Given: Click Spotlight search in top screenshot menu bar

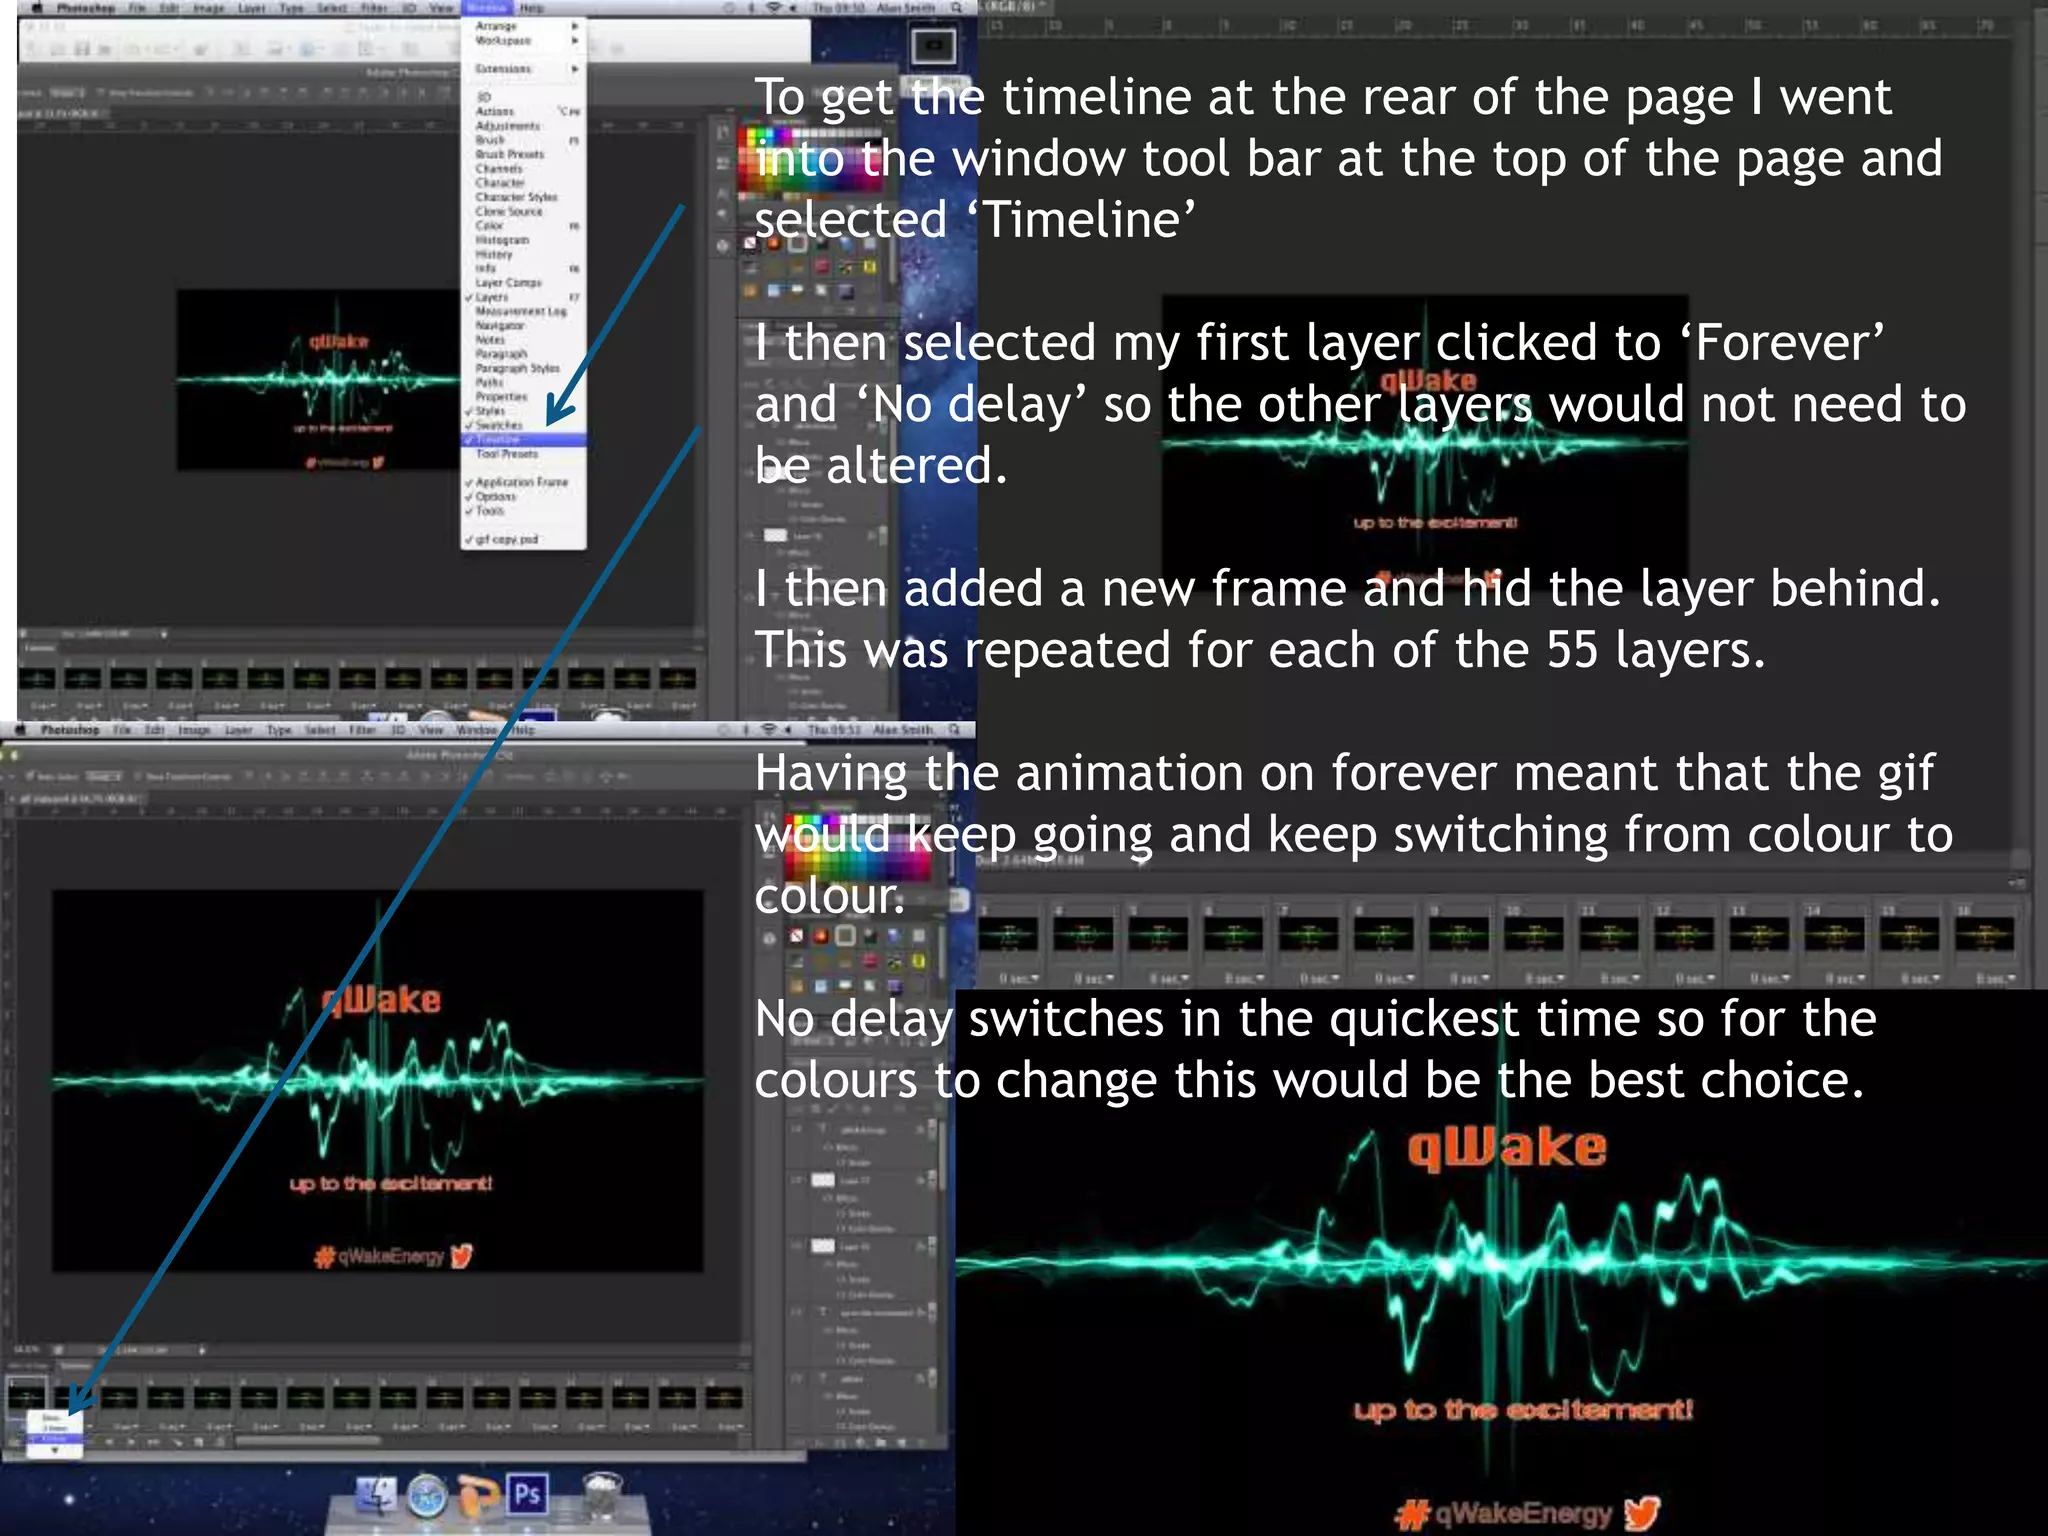Looking at the screenshot, I should click(x=957, y=7).
